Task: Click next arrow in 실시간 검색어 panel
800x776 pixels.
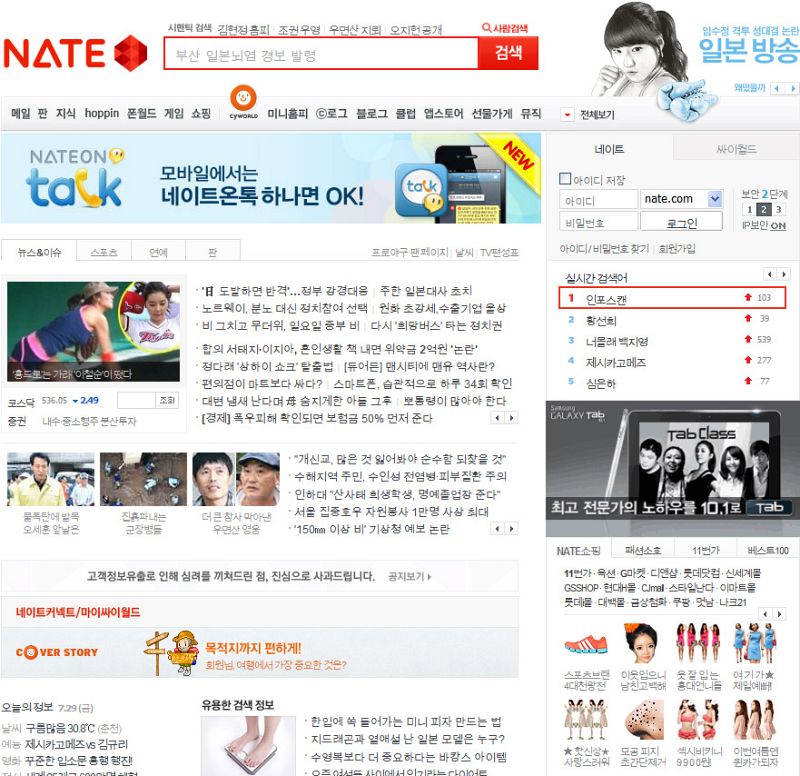Action: (x=782, y=274)
